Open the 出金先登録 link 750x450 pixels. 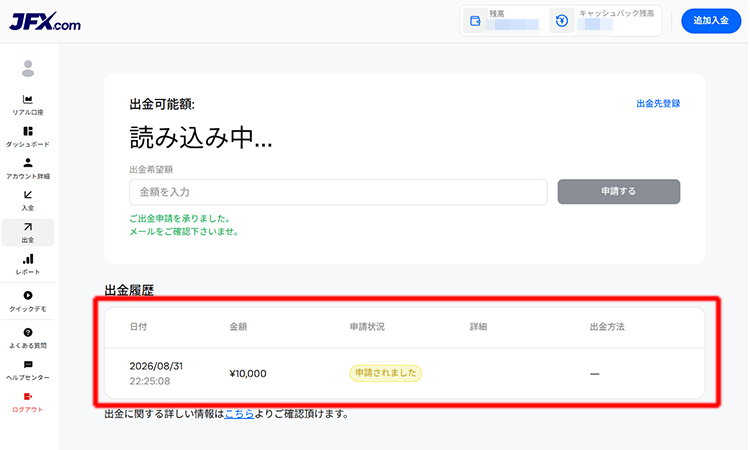[658, 103]
